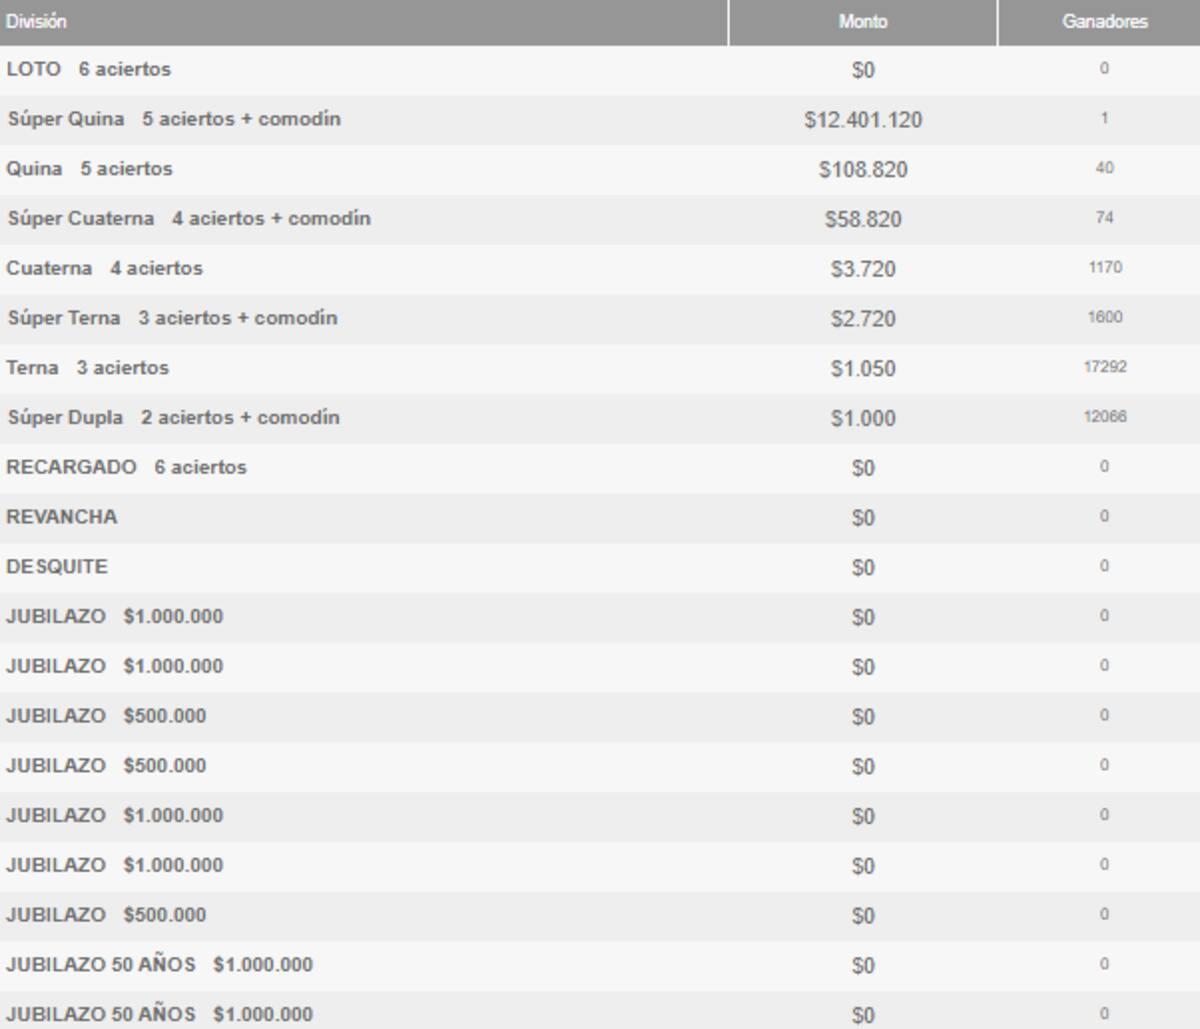
Task: Select Súper Quina 5 aciertos + comodín
Action: pyautogui.click(x=174, y=119)
